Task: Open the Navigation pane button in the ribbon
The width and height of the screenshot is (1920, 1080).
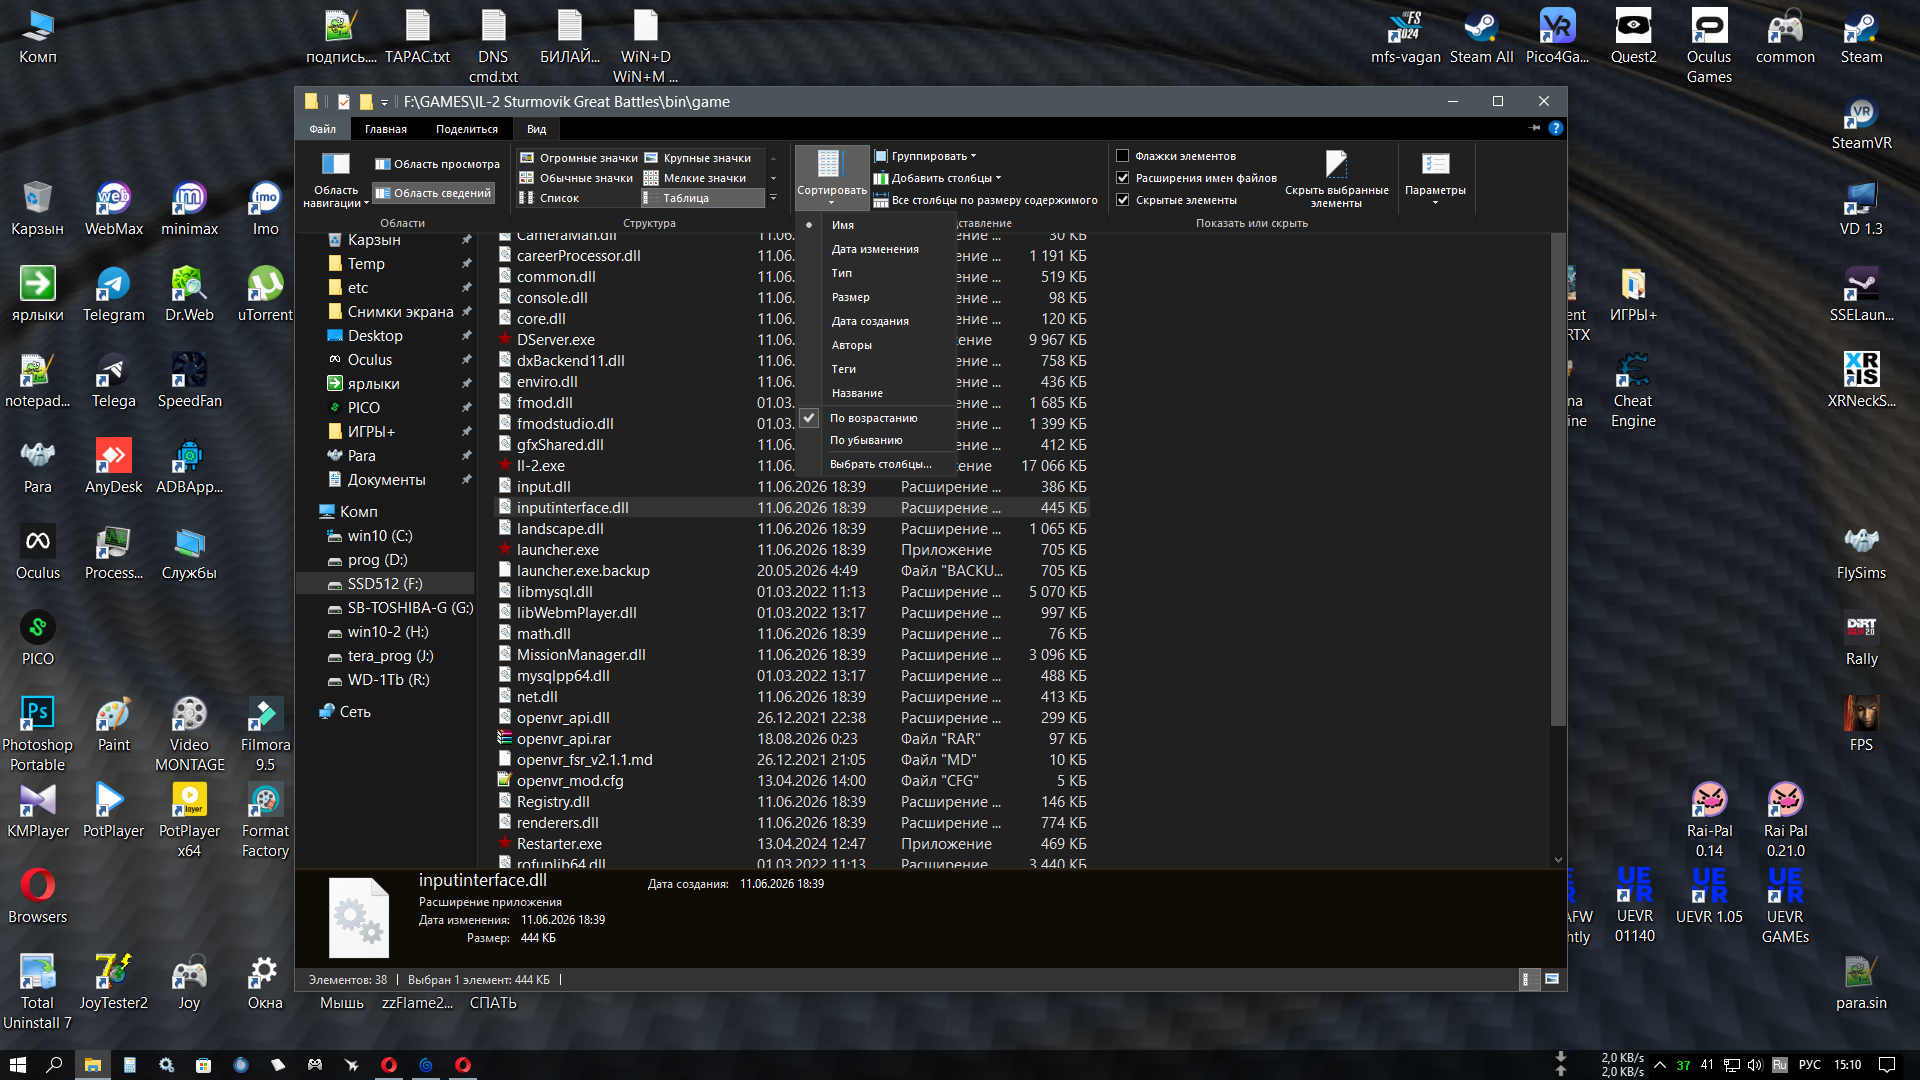Action: pos(336,181)
